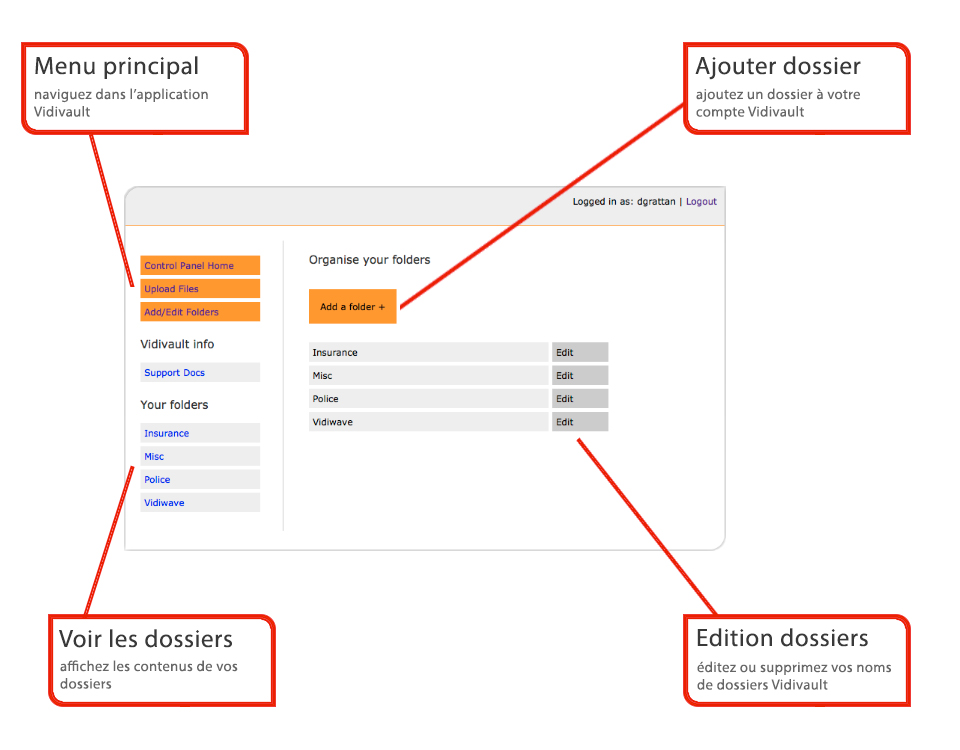Select the Insurance row in Organise list
The height and width of the screenshot is (750, 960).
(x=429, y=353)
